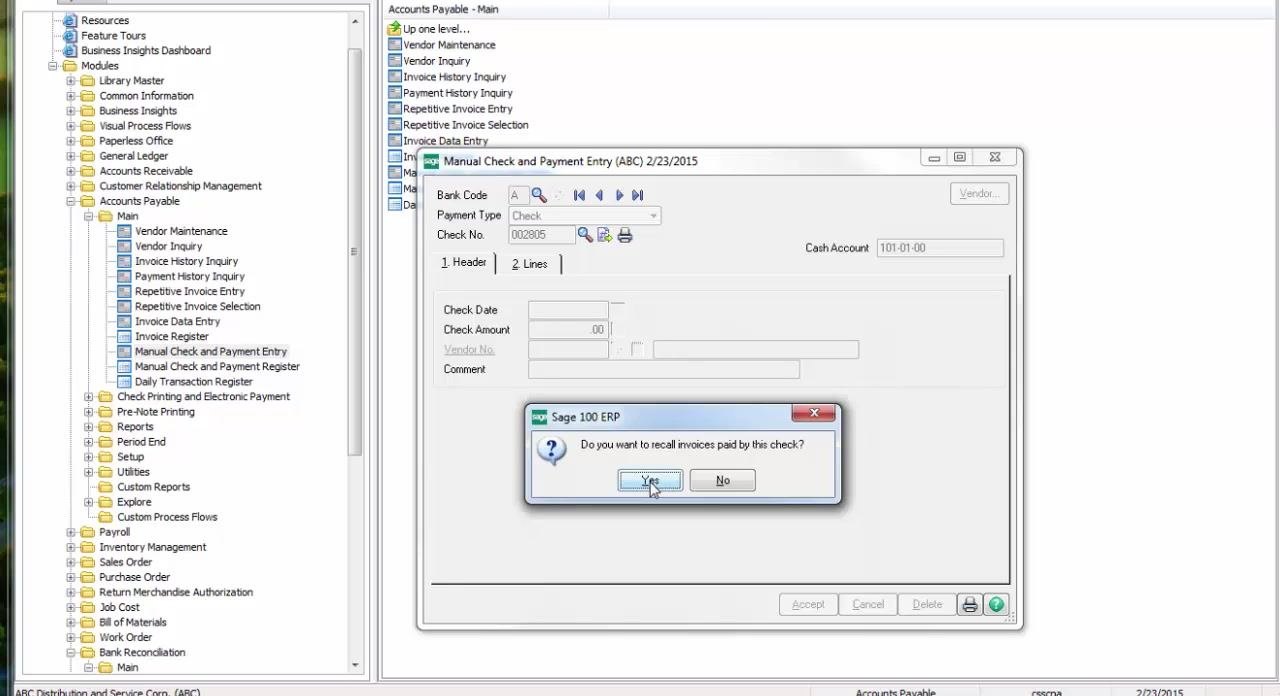Viewport: 1280px width, 696px height.
Task: Click the Cash Account field
Action: 940,248
